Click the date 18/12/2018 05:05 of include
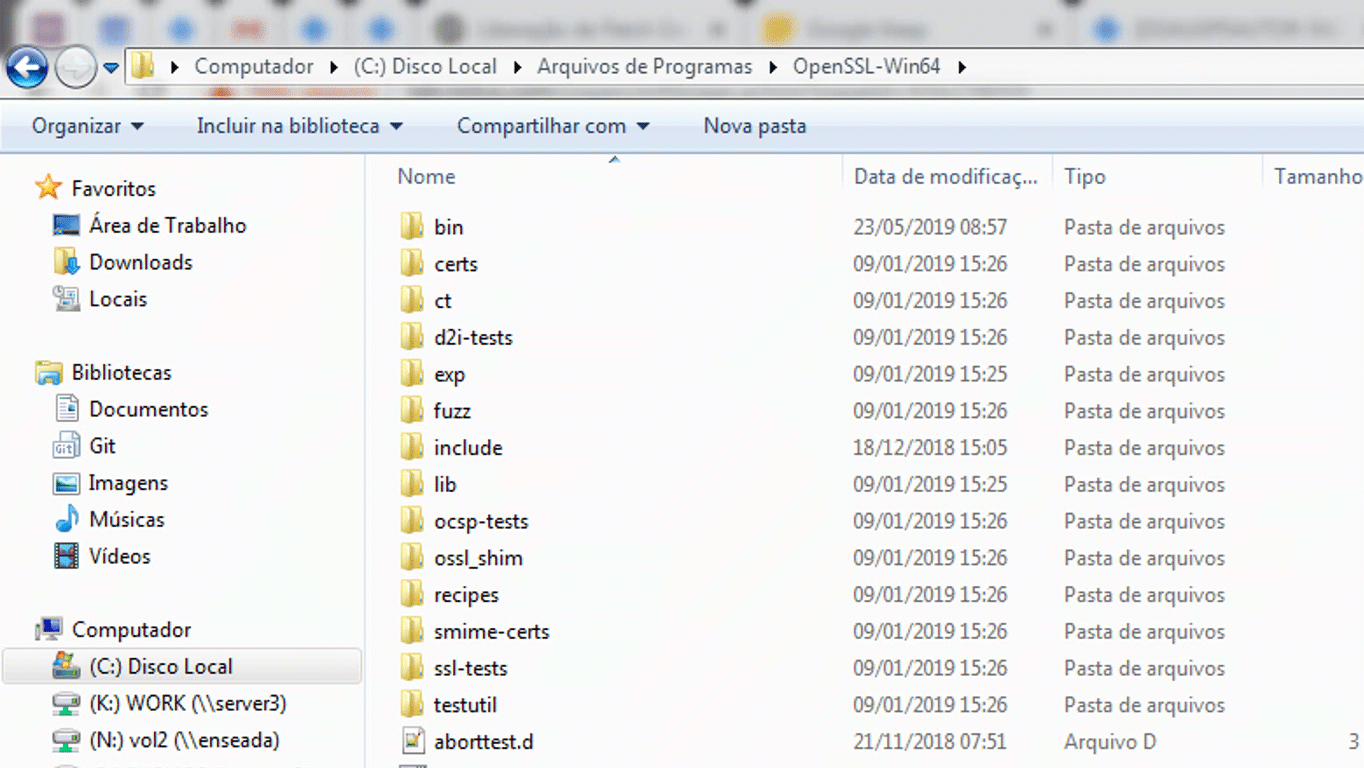 930,447
